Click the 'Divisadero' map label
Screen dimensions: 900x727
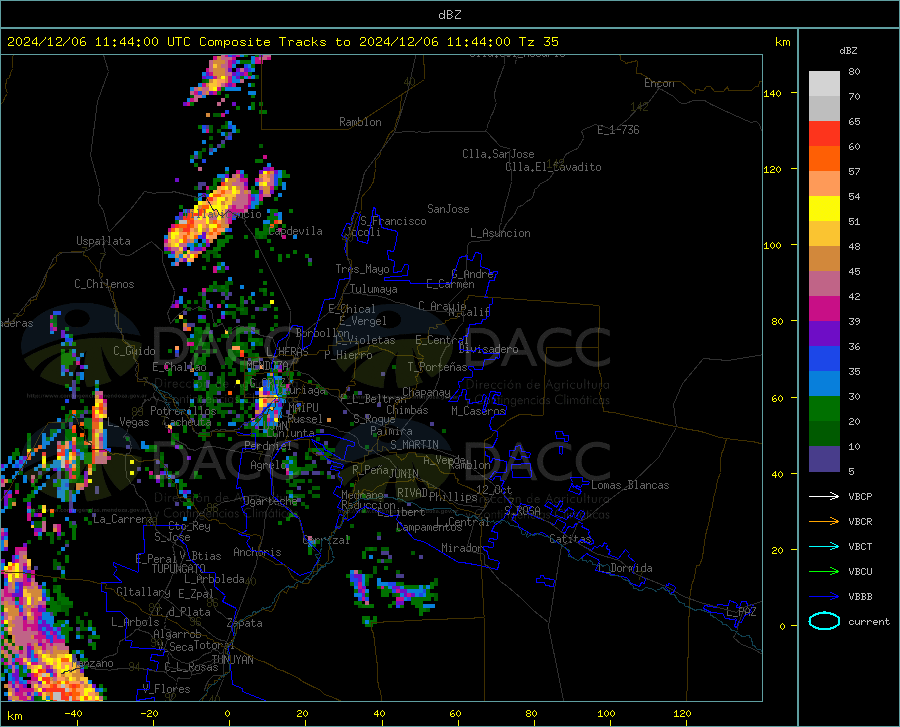488,349
